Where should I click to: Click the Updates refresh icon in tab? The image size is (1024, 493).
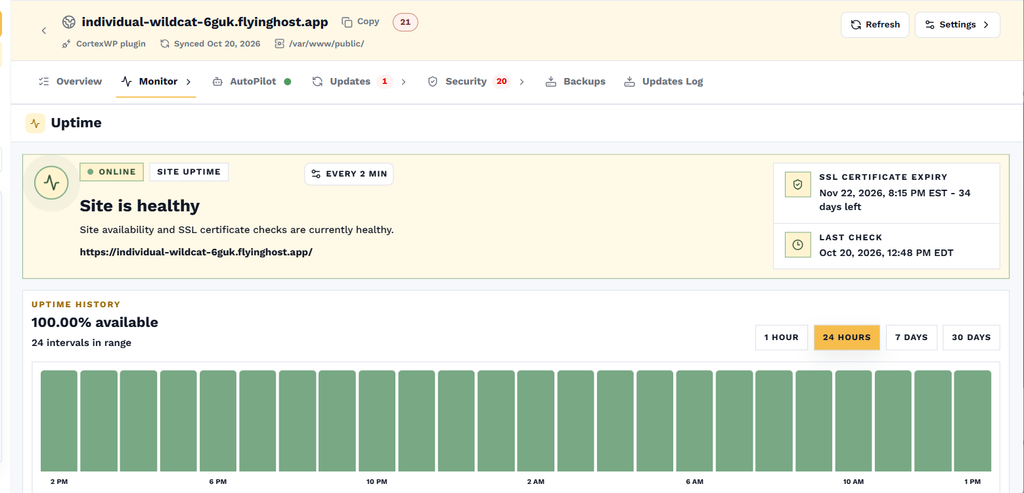tap(317, 82)
